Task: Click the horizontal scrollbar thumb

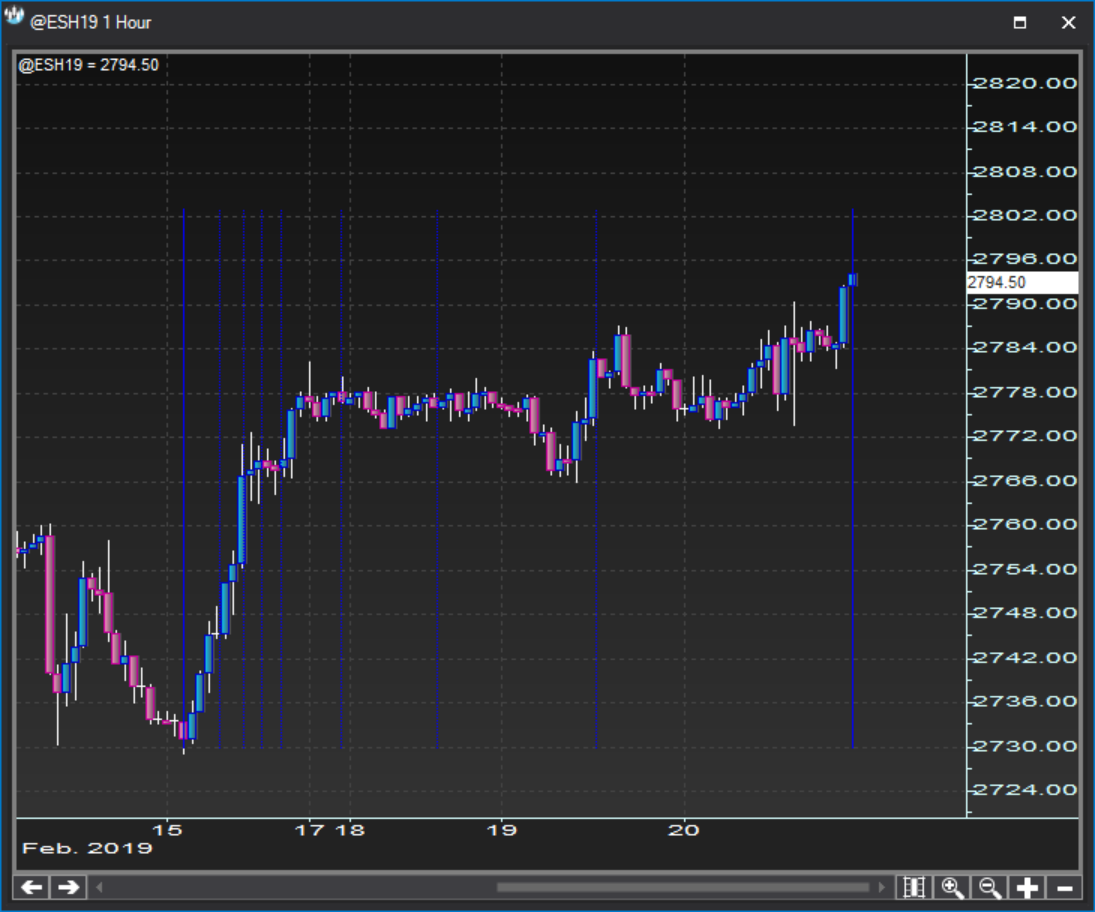Action: coord(683,888)
